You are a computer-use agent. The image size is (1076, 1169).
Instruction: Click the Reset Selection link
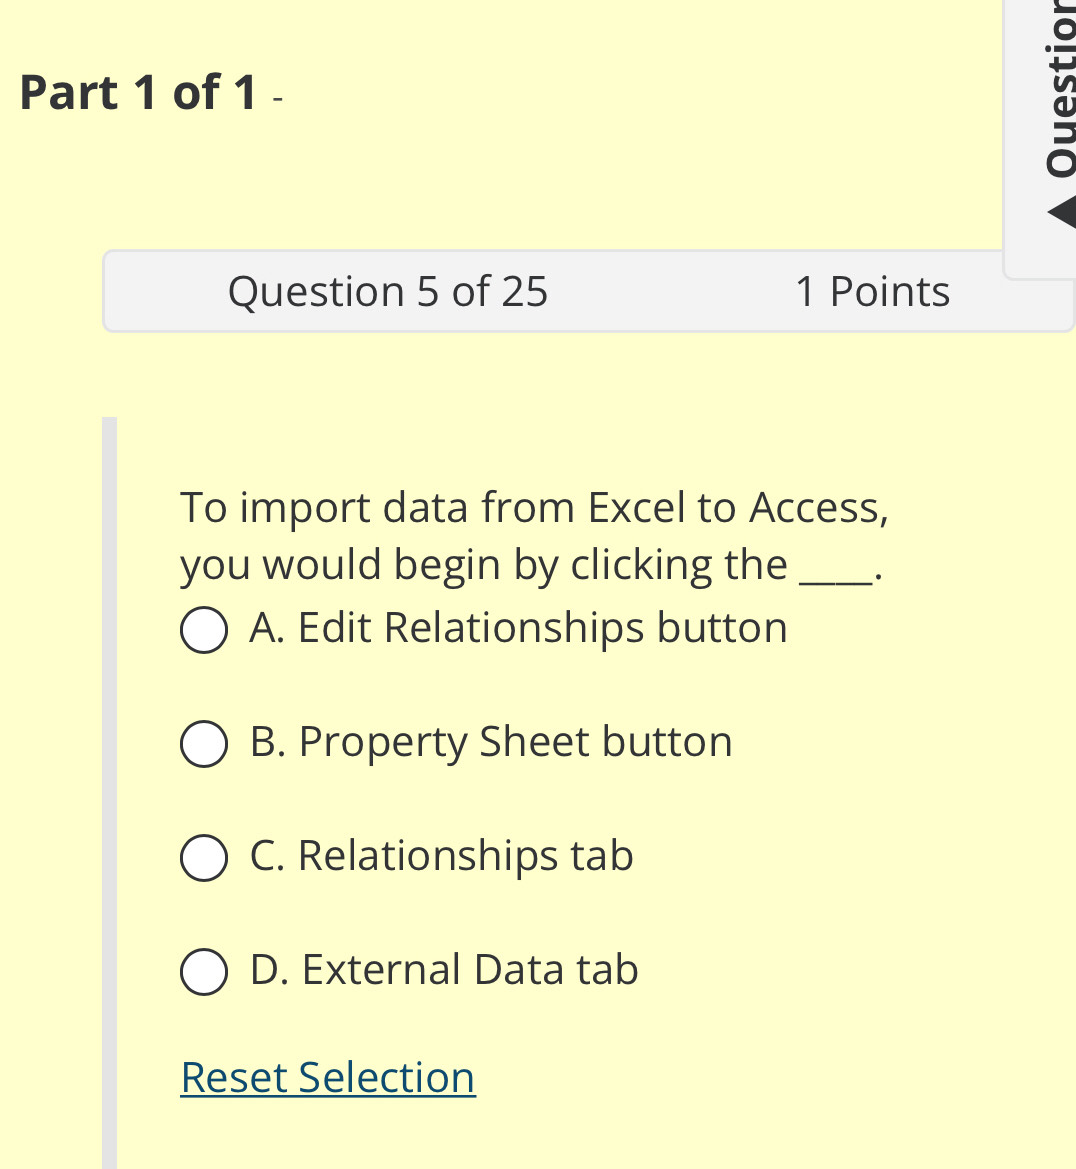coord(327,1077)
